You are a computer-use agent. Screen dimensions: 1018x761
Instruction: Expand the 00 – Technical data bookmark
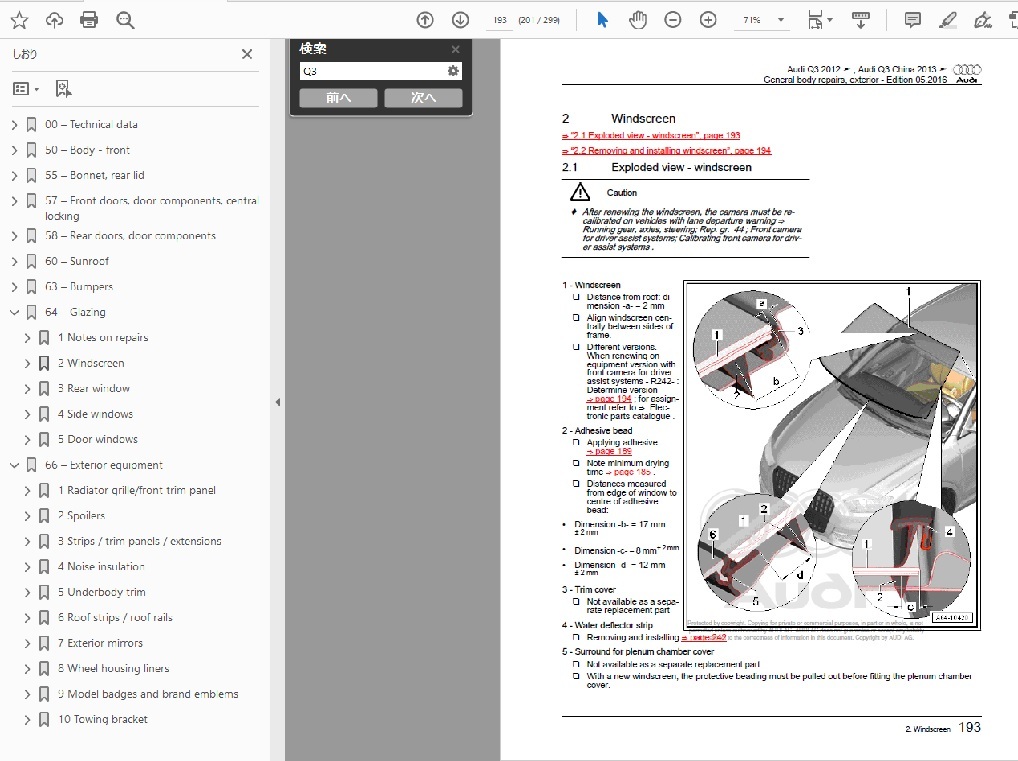(x=14, y=125)
